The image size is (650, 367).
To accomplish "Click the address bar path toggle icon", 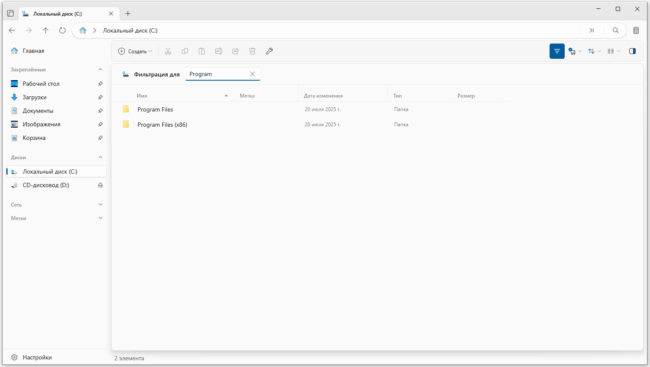I will tap(592, 30).
